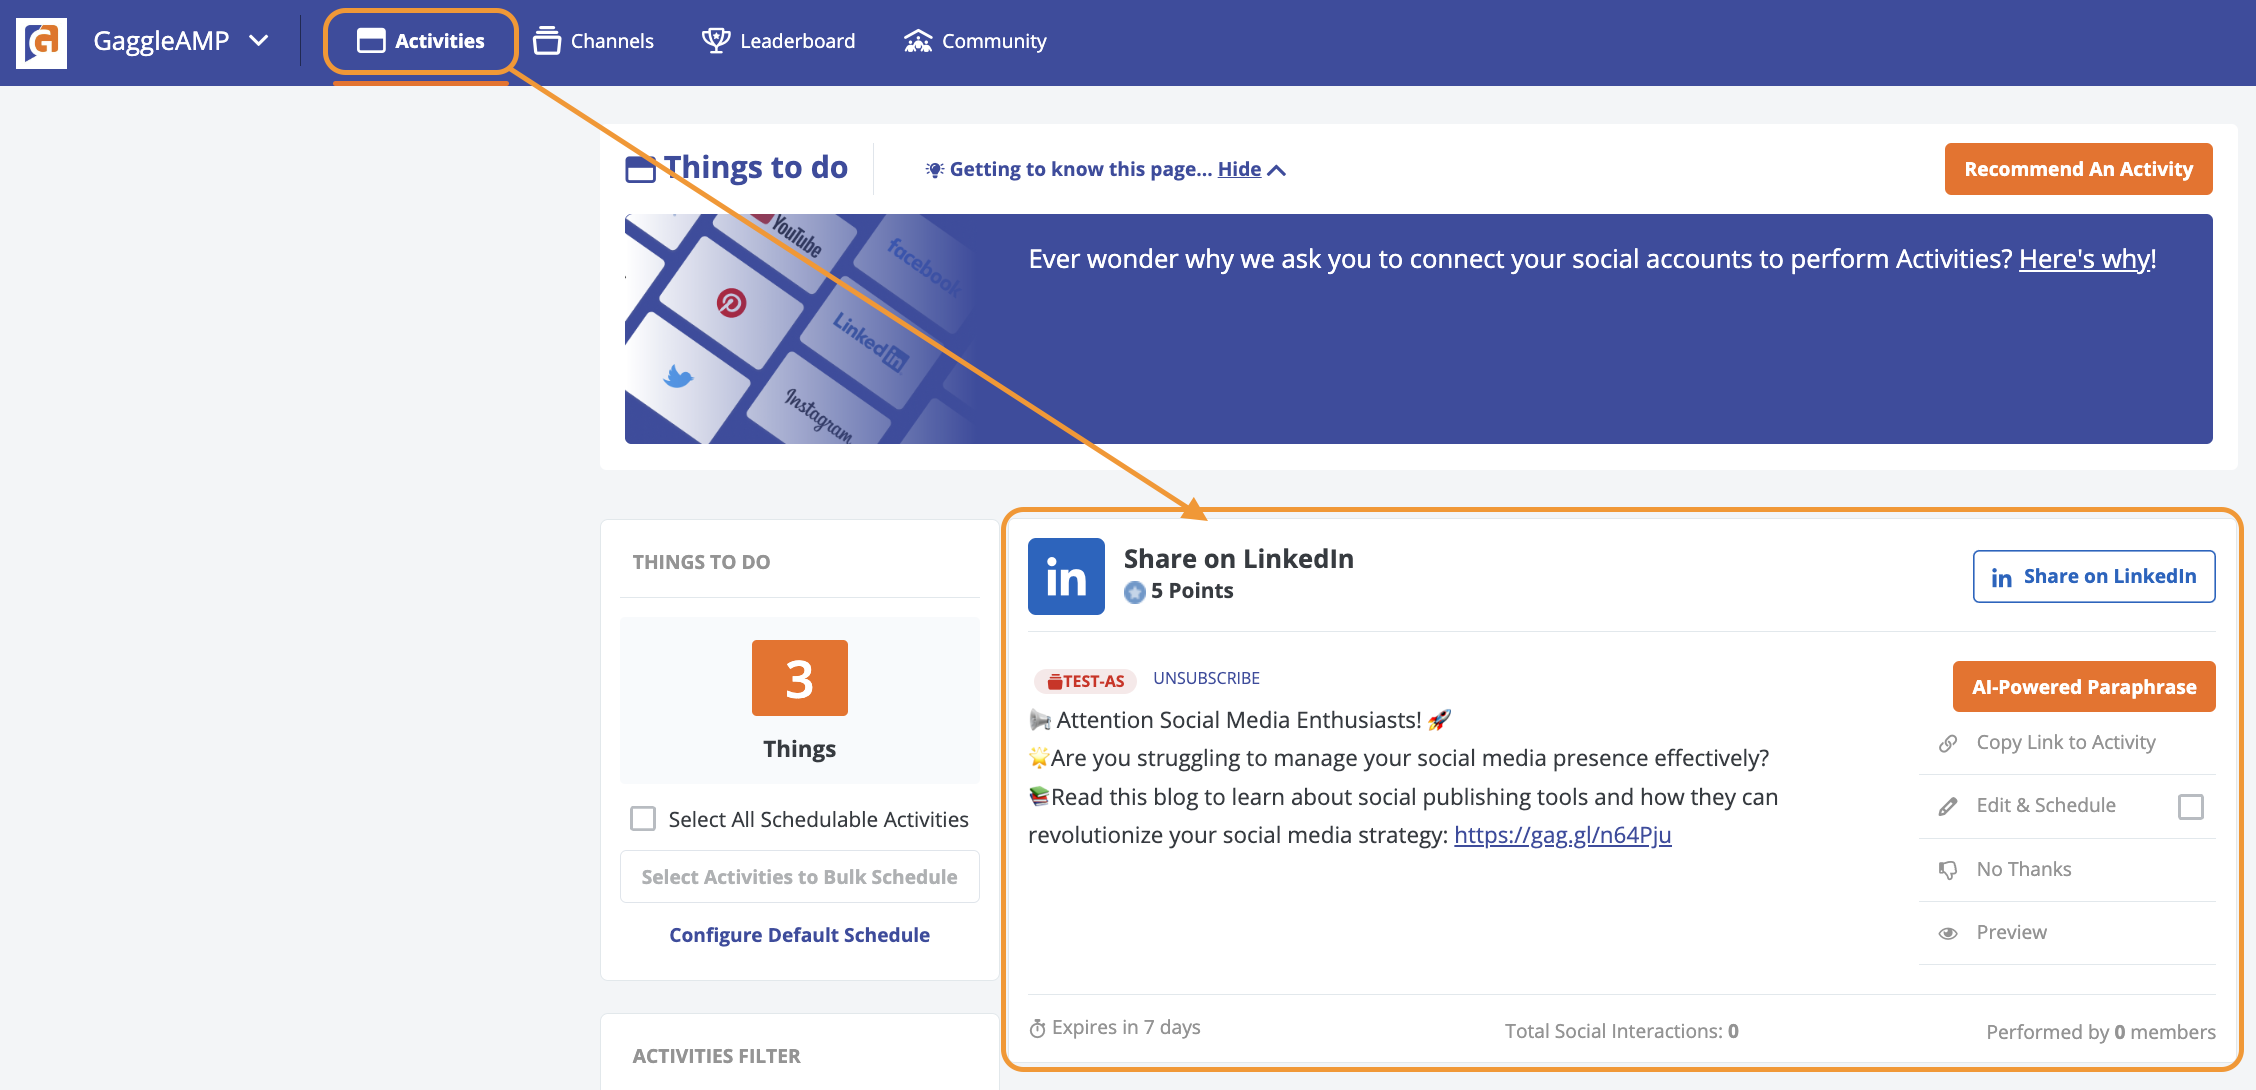
Task: Open the gag.gl/n64Pju link
Action: pyautogui.click(x=1562, y=835)
